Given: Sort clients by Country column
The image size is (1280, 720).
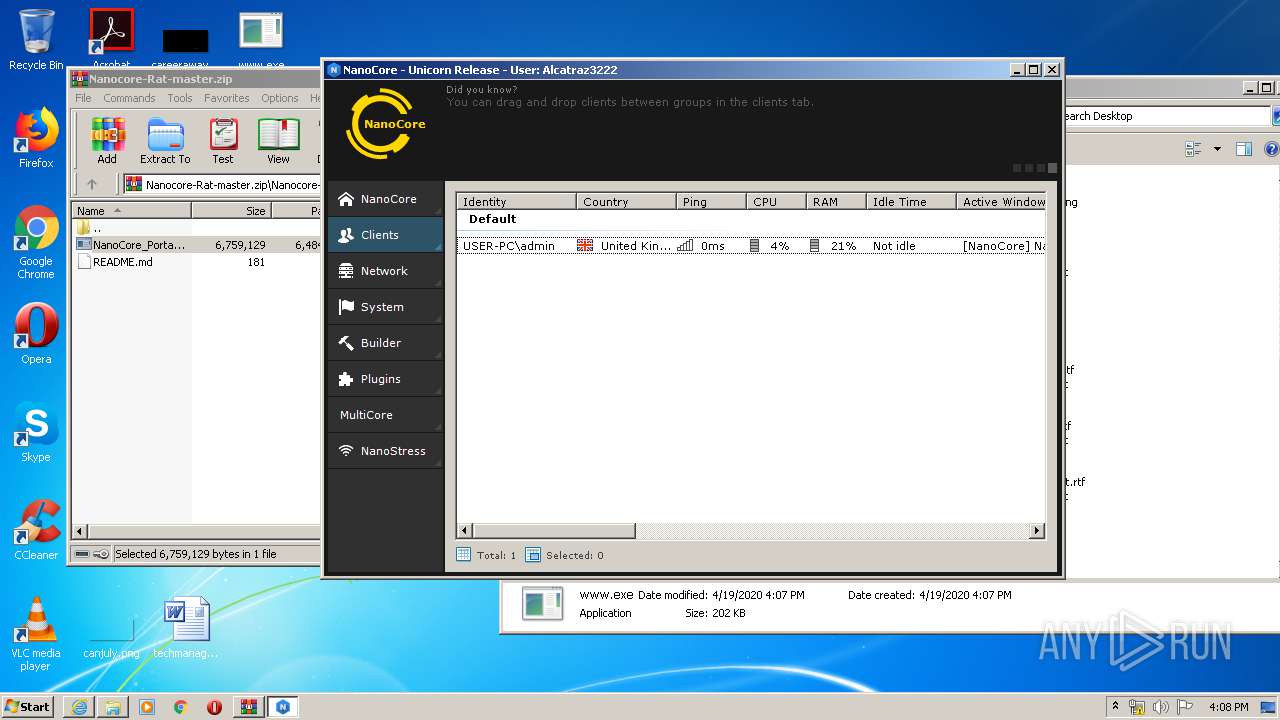Looking at the screenshot, I should click(x=626, y=201).
